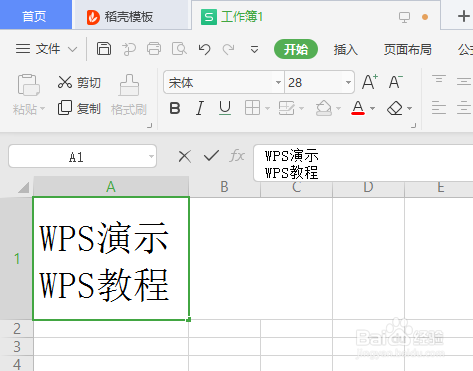Apply cell borders icon
This screenshot has width=473, height=371.
coord(252,108)
